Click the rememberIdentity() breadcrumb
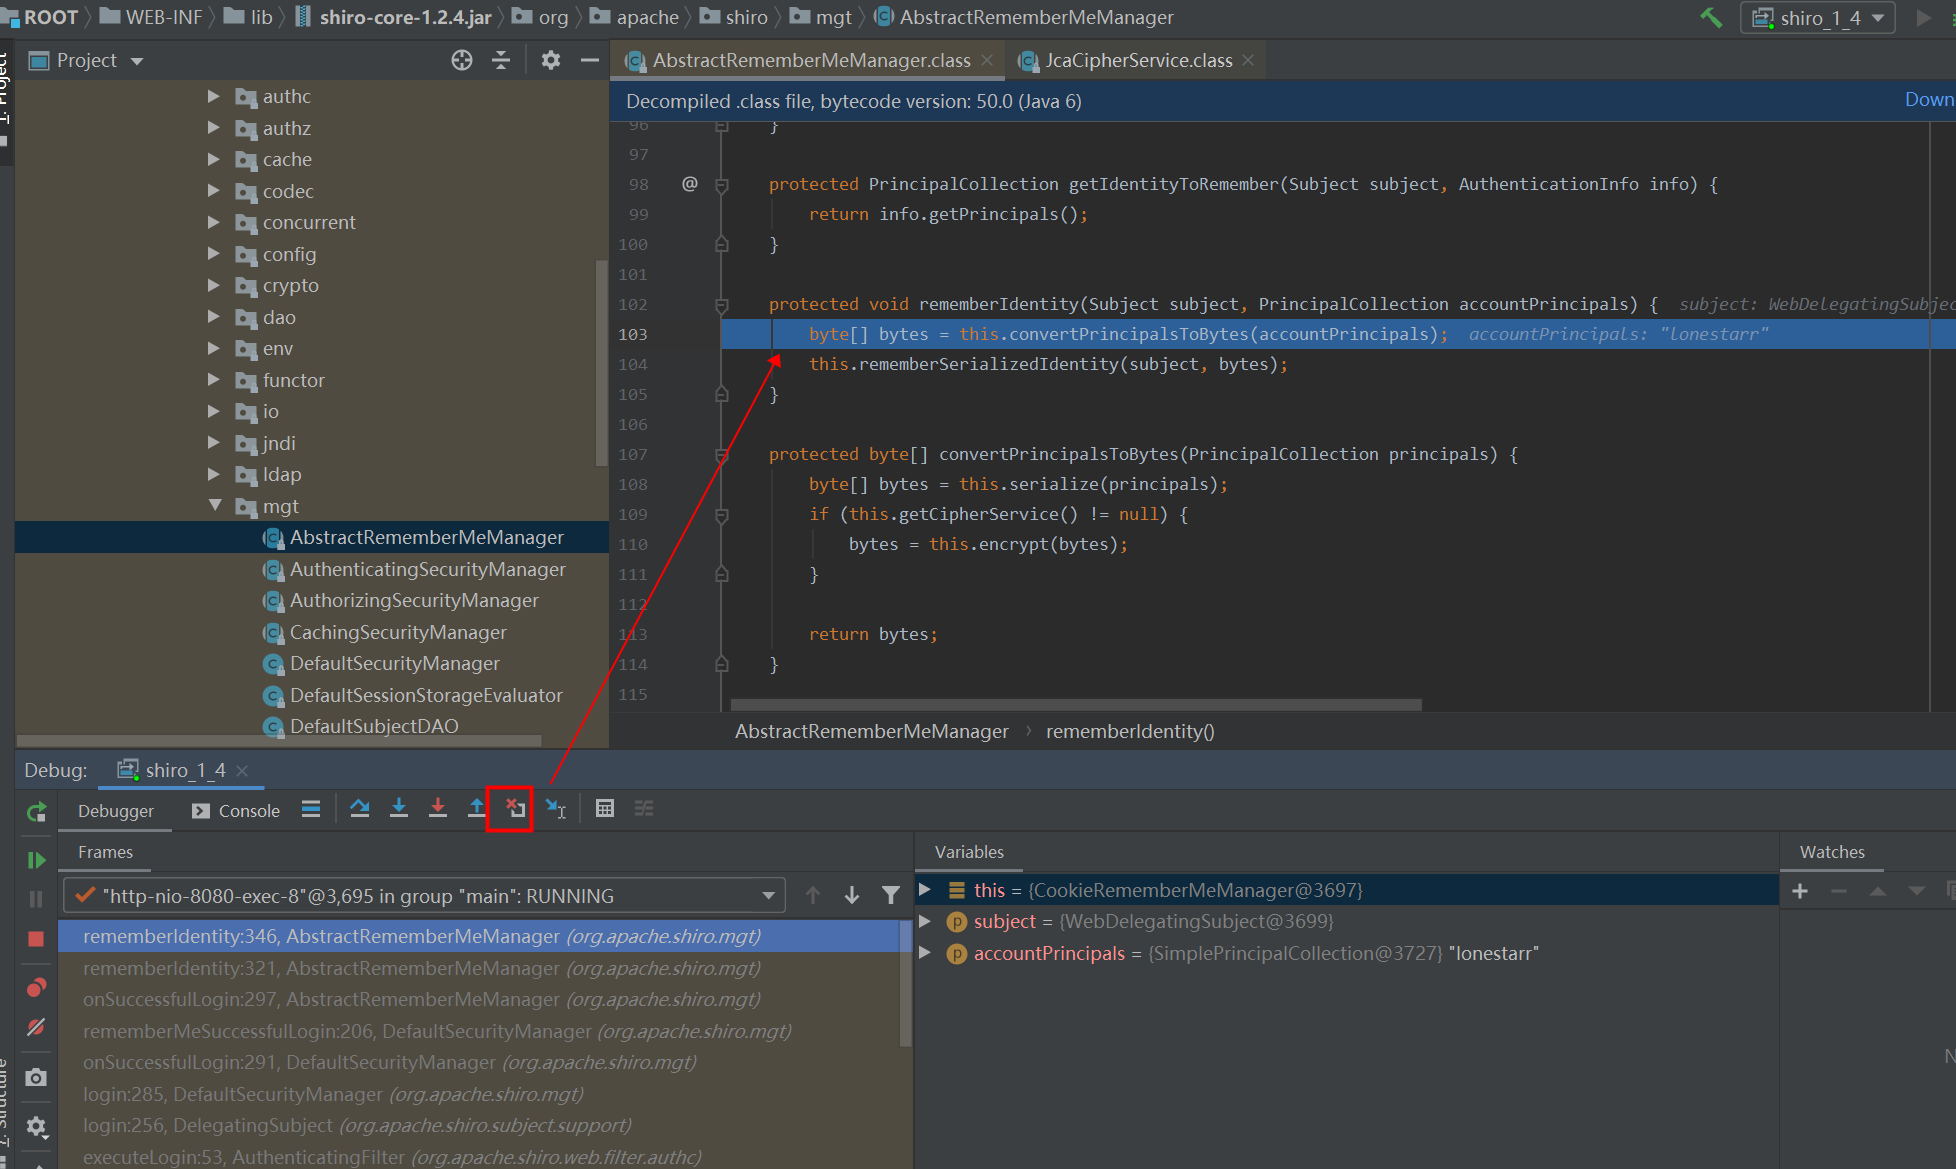Screen dimensions: 1956x1169 pos(1130,731)
